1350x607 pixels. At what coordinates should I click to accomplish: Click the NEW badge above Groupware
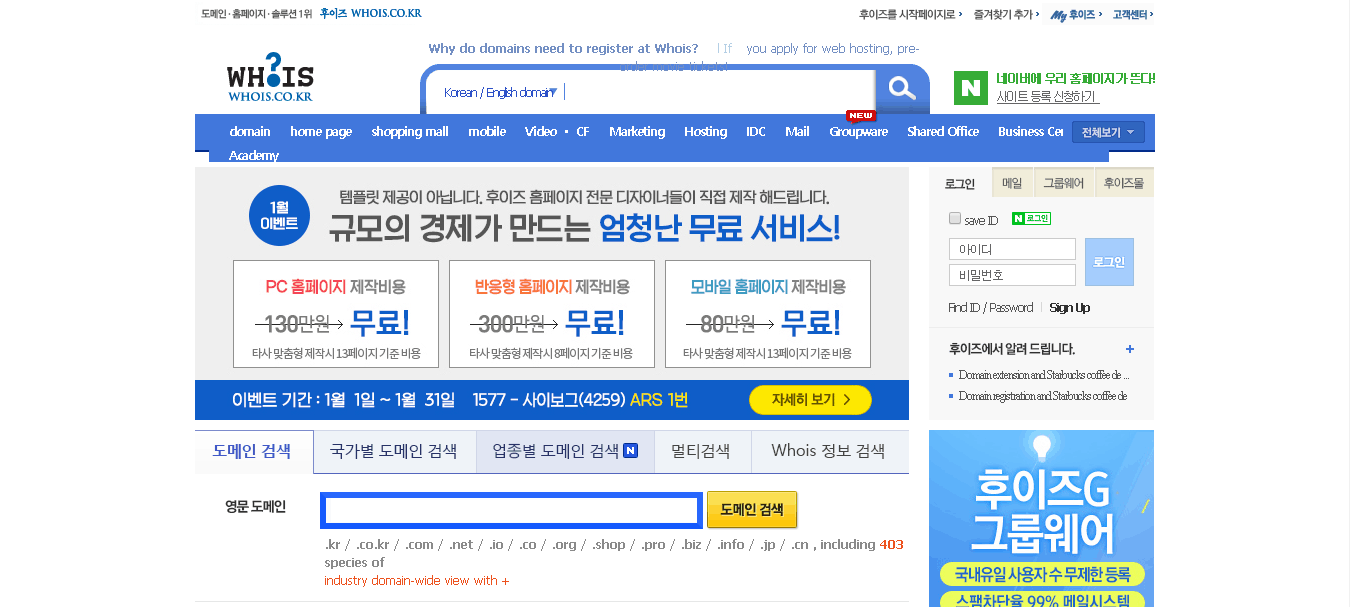(860, 116)
